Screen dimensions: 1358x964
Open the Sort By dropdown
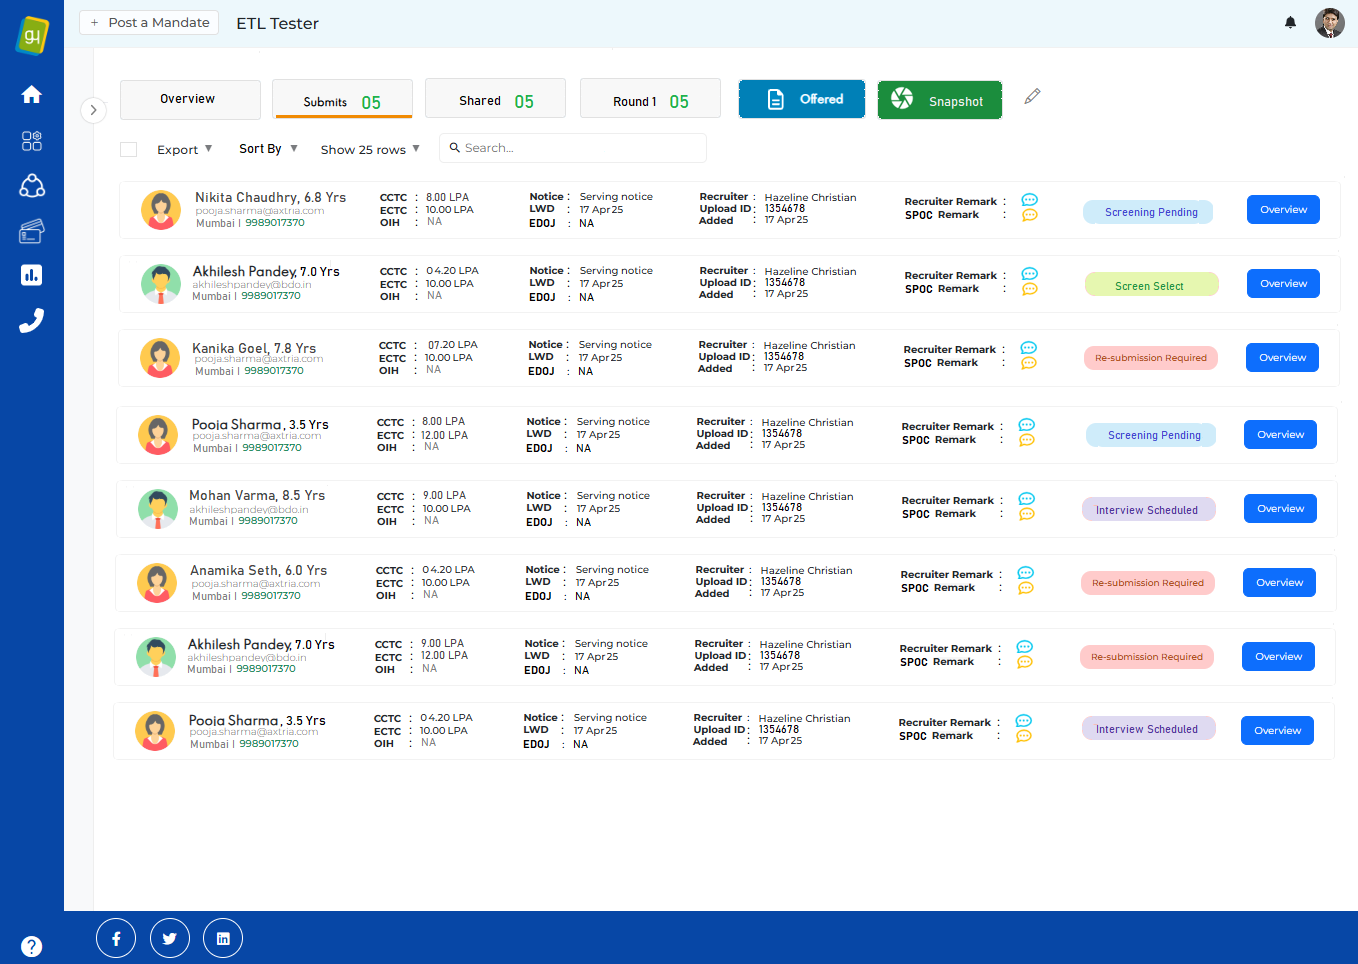click(268, 148)
